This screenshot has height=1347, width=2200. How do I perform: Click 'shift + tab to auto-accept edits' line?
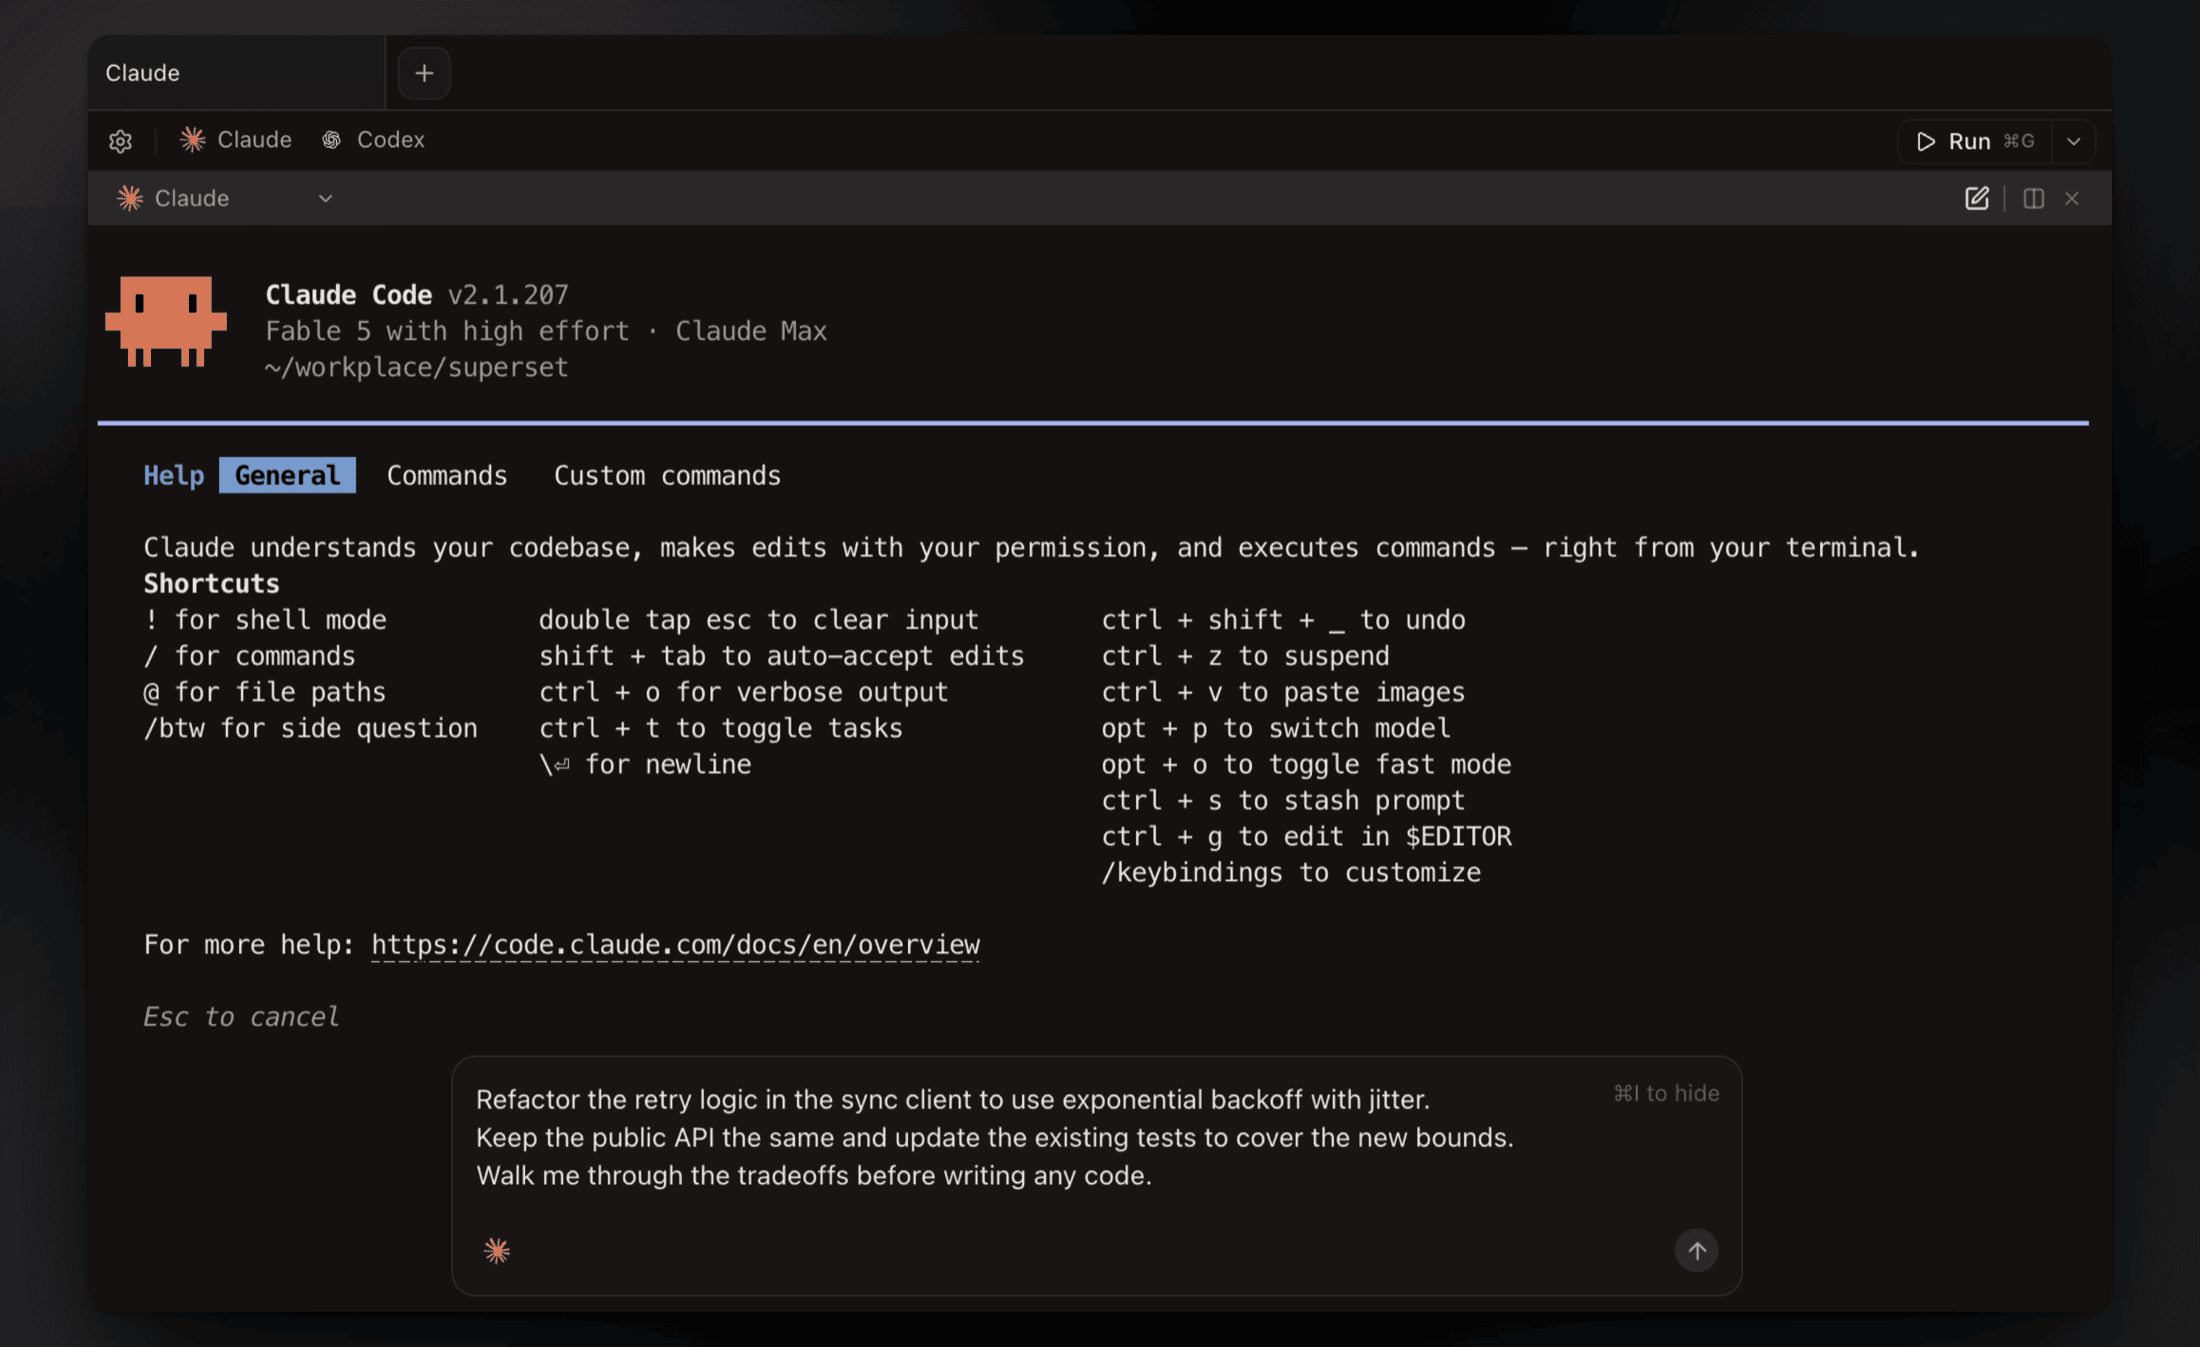[781, 656]
